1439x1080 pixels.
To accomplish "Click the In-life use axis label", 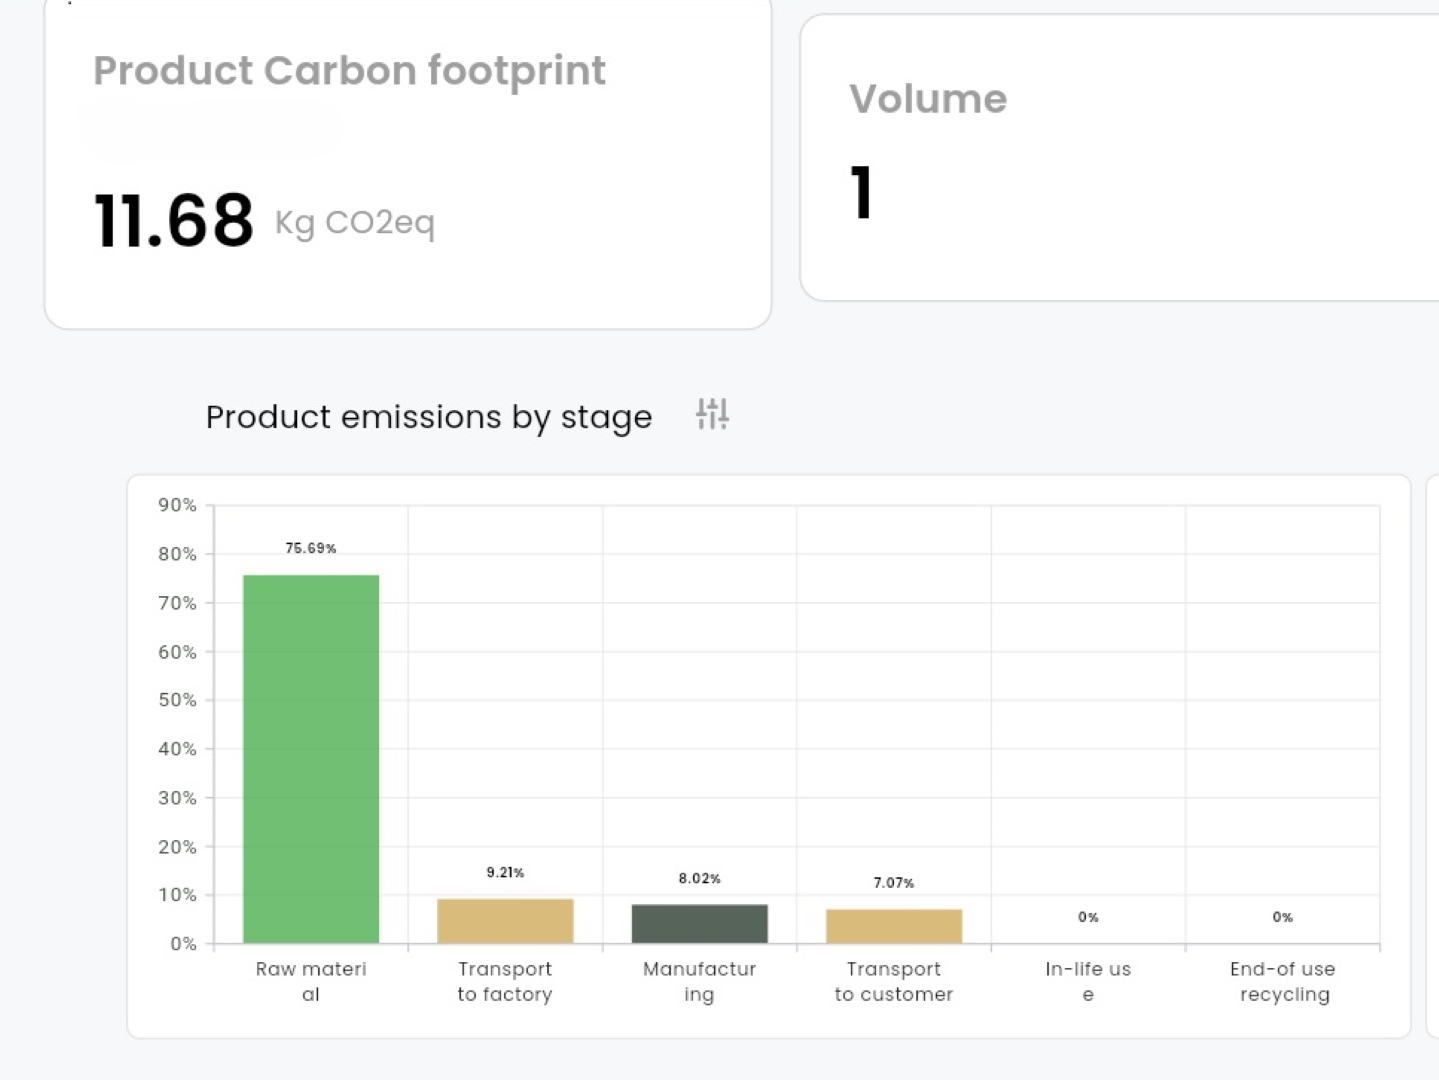I will pyautogui.click(x=1087, y=981).
